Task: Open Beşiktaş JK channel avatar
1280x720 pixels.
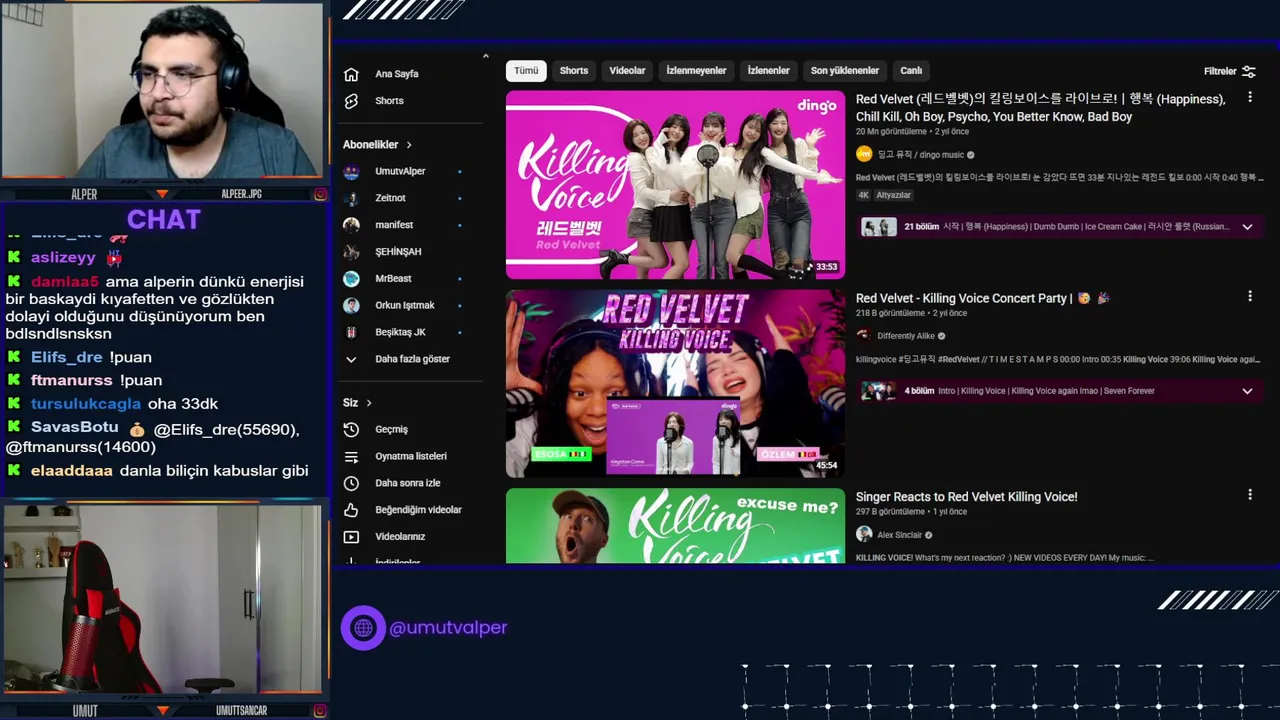Action: point(351,332)
